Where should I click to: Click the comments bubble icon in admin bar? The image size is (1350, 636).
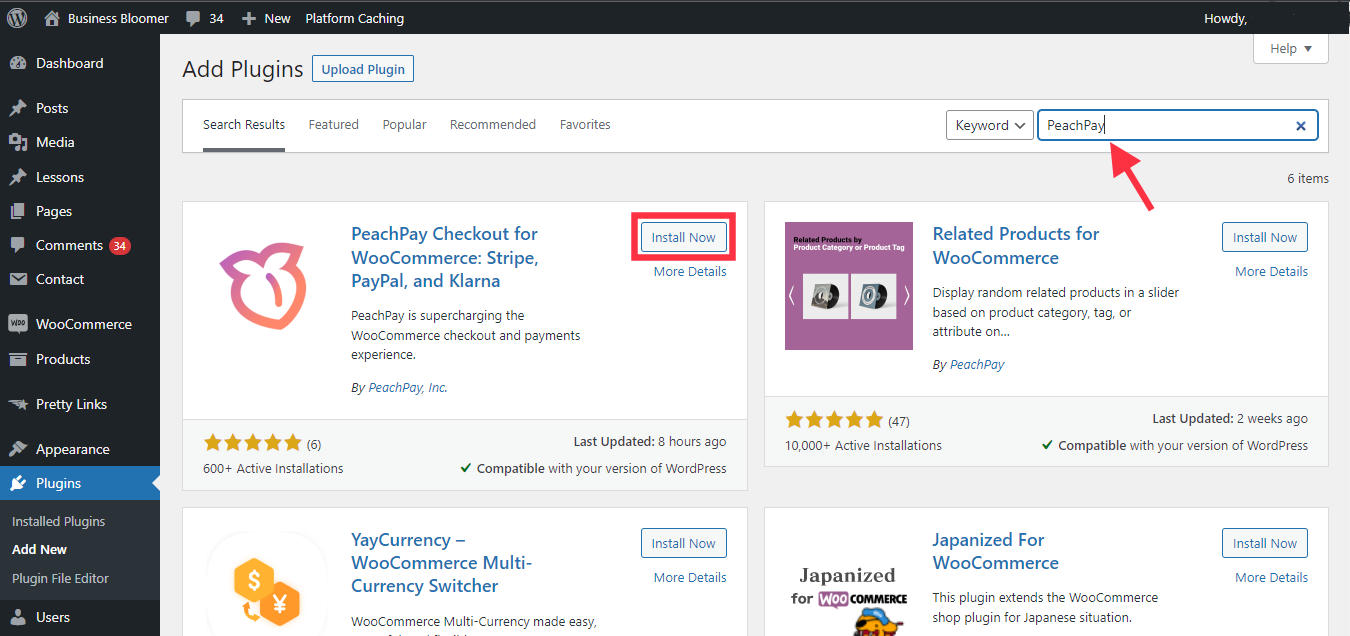[x=193, y=18]
